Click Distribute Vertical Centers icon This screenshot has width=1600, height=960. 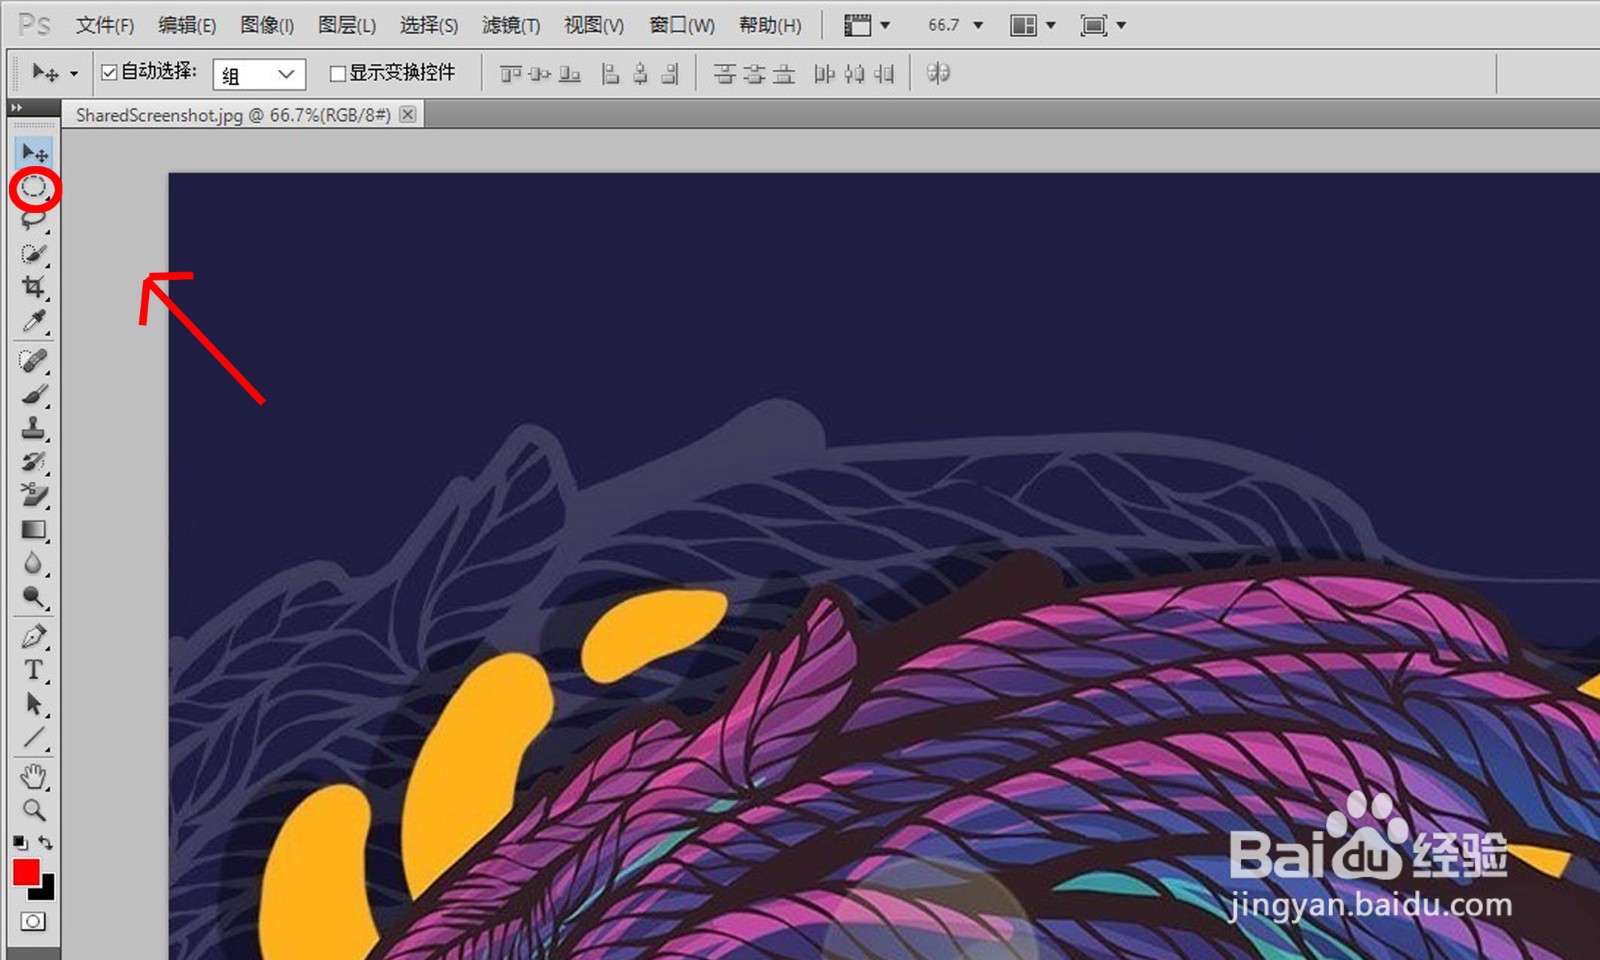tap(755, 74)
